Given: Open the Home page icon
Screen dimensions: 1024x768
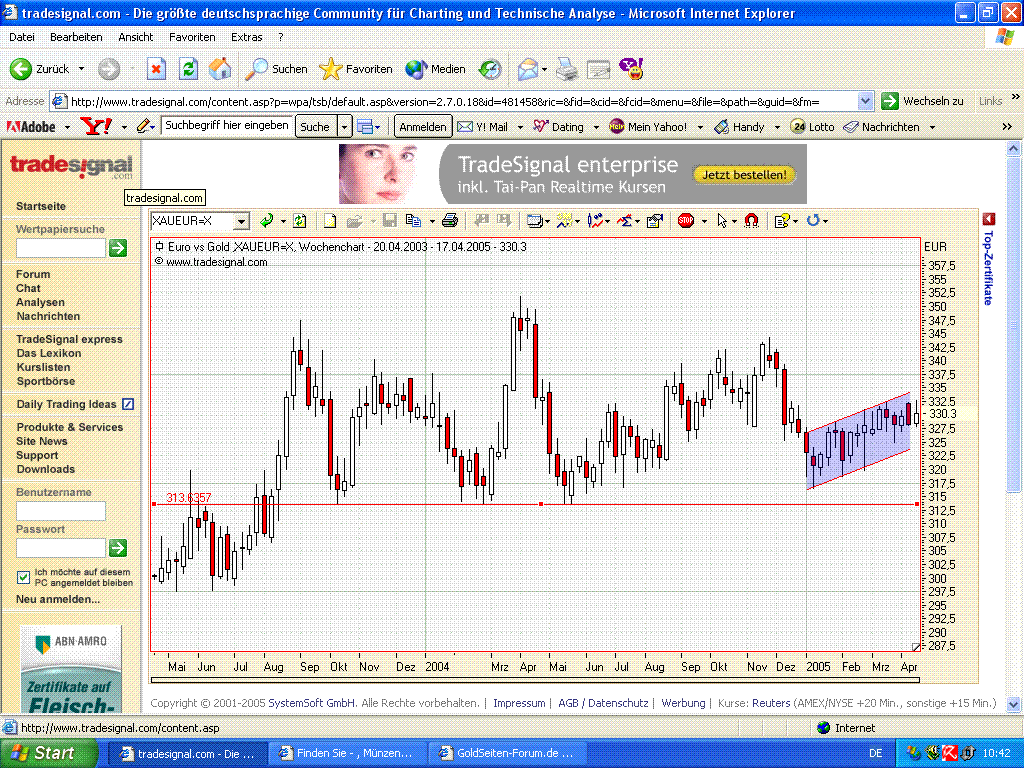Looking at the screenshot, I should point(220,69).
